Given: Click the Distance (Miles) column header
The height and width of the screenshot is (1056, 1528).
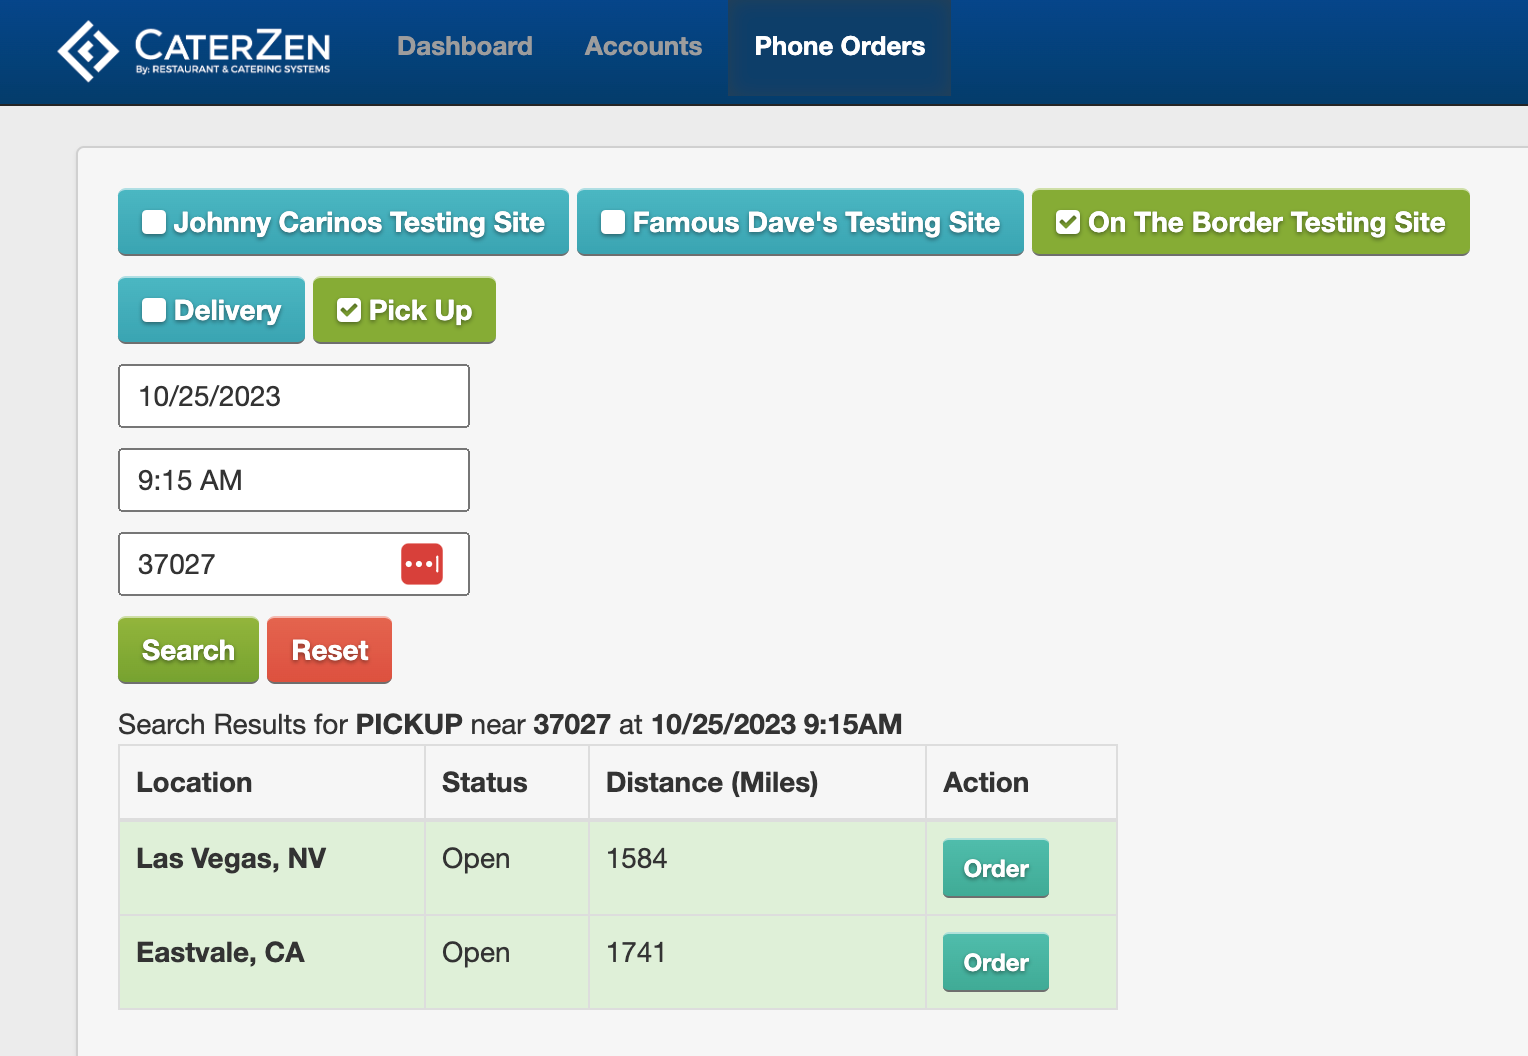Looking at the screenshot, I should coord(757,782).
